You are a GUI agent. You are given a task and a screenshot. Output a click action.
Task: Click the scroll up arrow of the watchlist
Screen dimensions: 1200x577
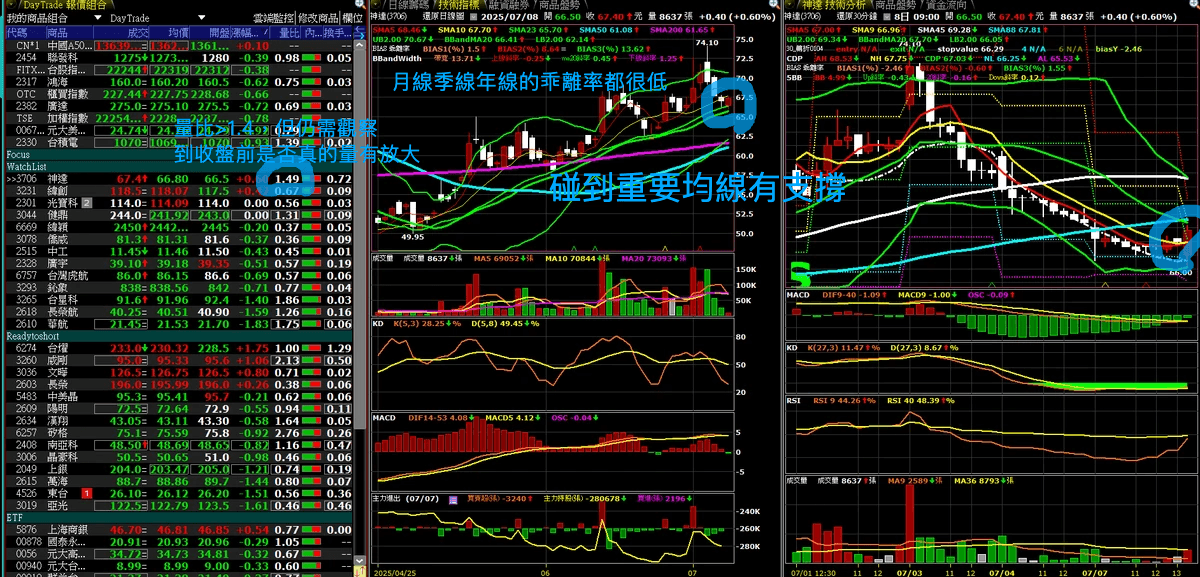click(x=360, y=46)
